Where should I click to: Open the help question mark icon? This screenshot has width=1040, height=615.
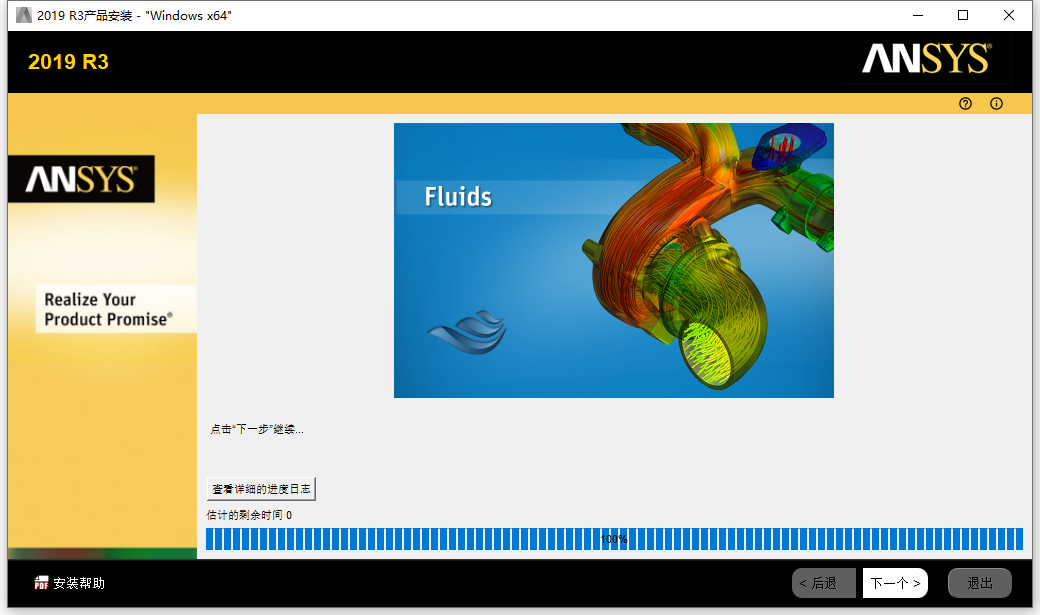click(965, 103)
